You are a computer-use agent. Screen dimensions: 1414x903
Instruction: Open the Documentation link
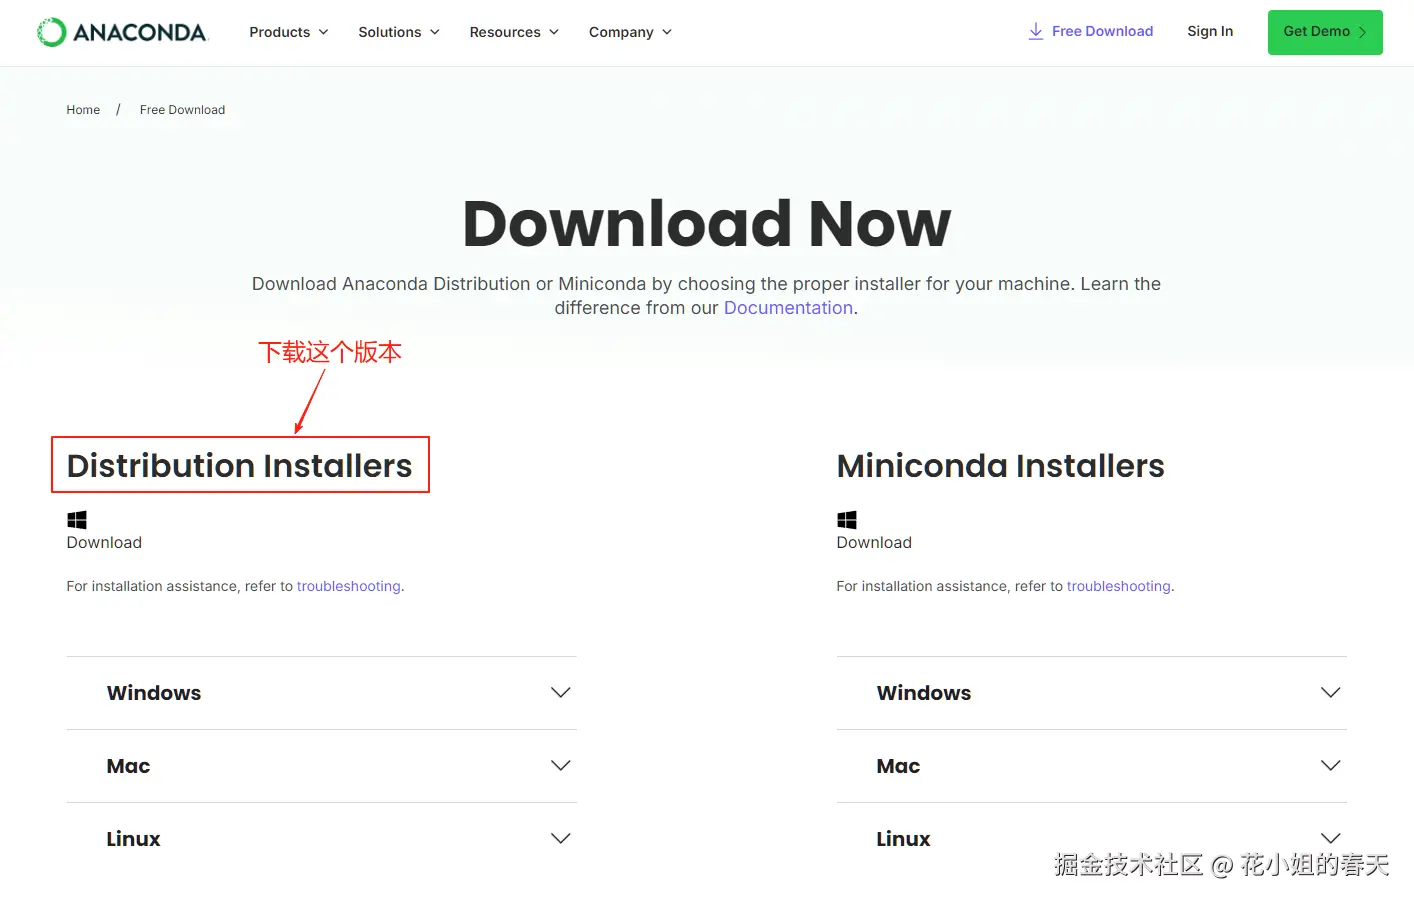tap(788, 308)
